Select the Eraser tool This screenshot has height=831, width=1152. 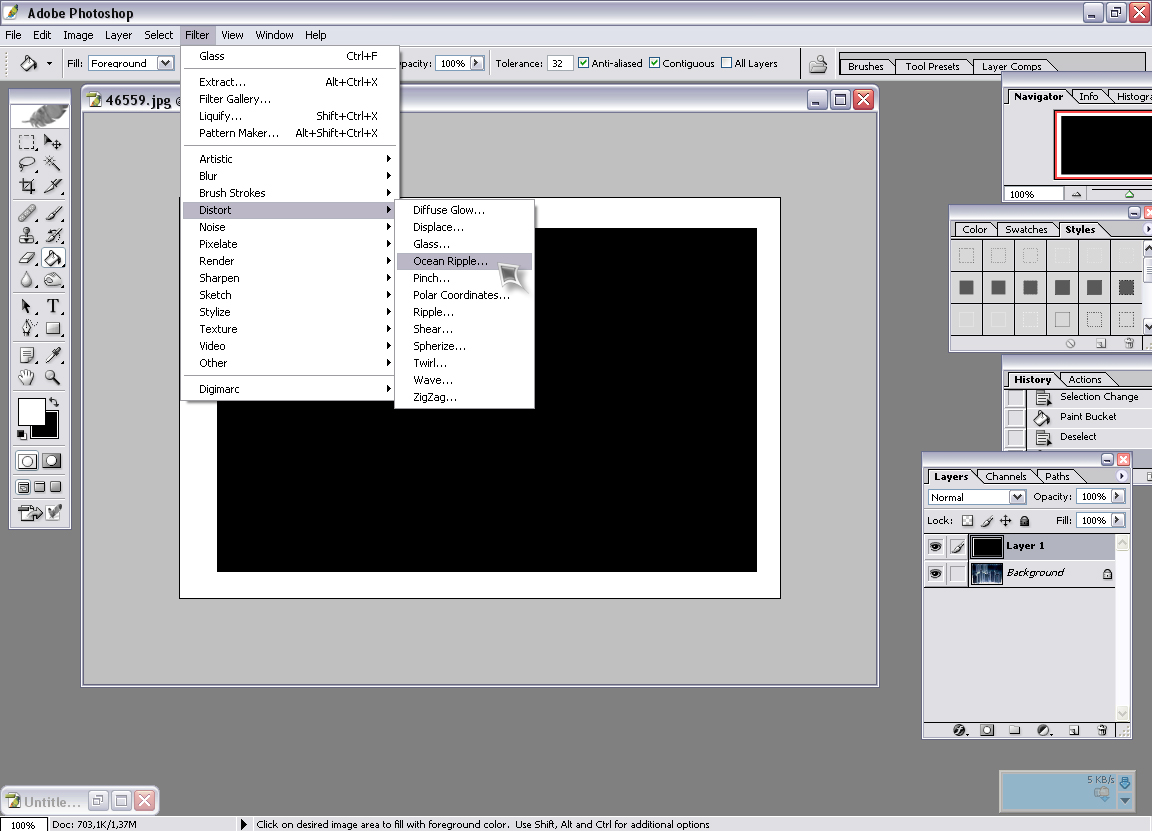[x=27, y=258]
